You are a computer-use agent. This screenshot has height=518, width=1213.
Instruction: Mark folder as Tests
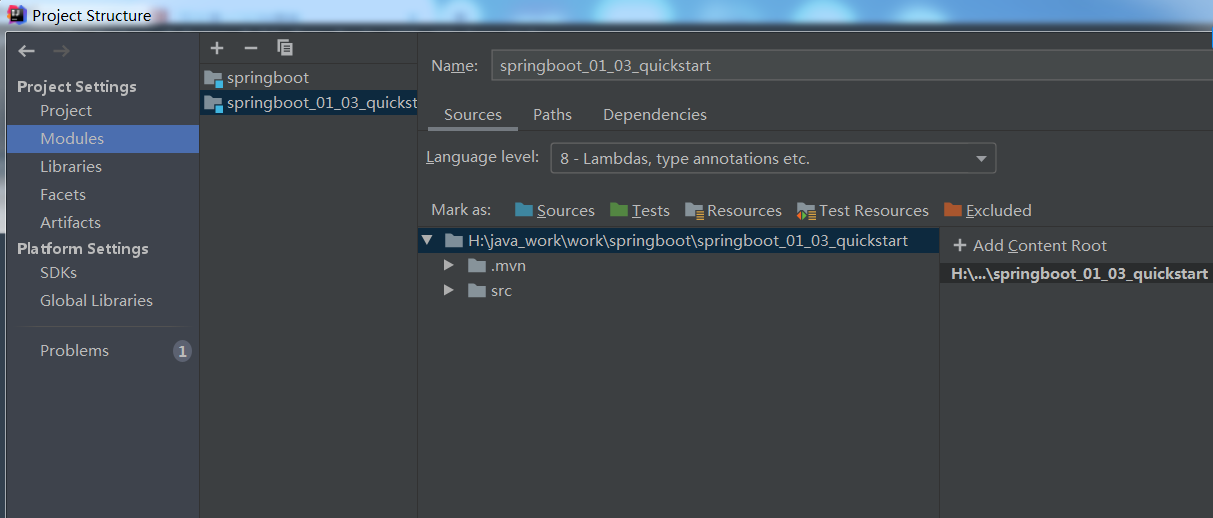[x=640, y=210]
